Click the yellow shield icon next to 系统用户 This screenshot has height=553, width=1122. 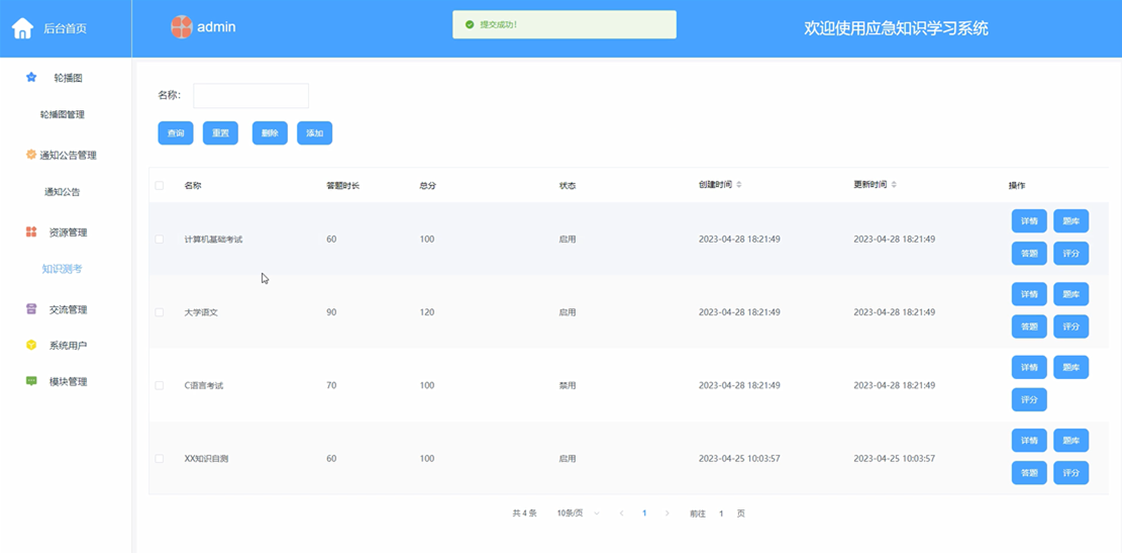coord(31,345)
